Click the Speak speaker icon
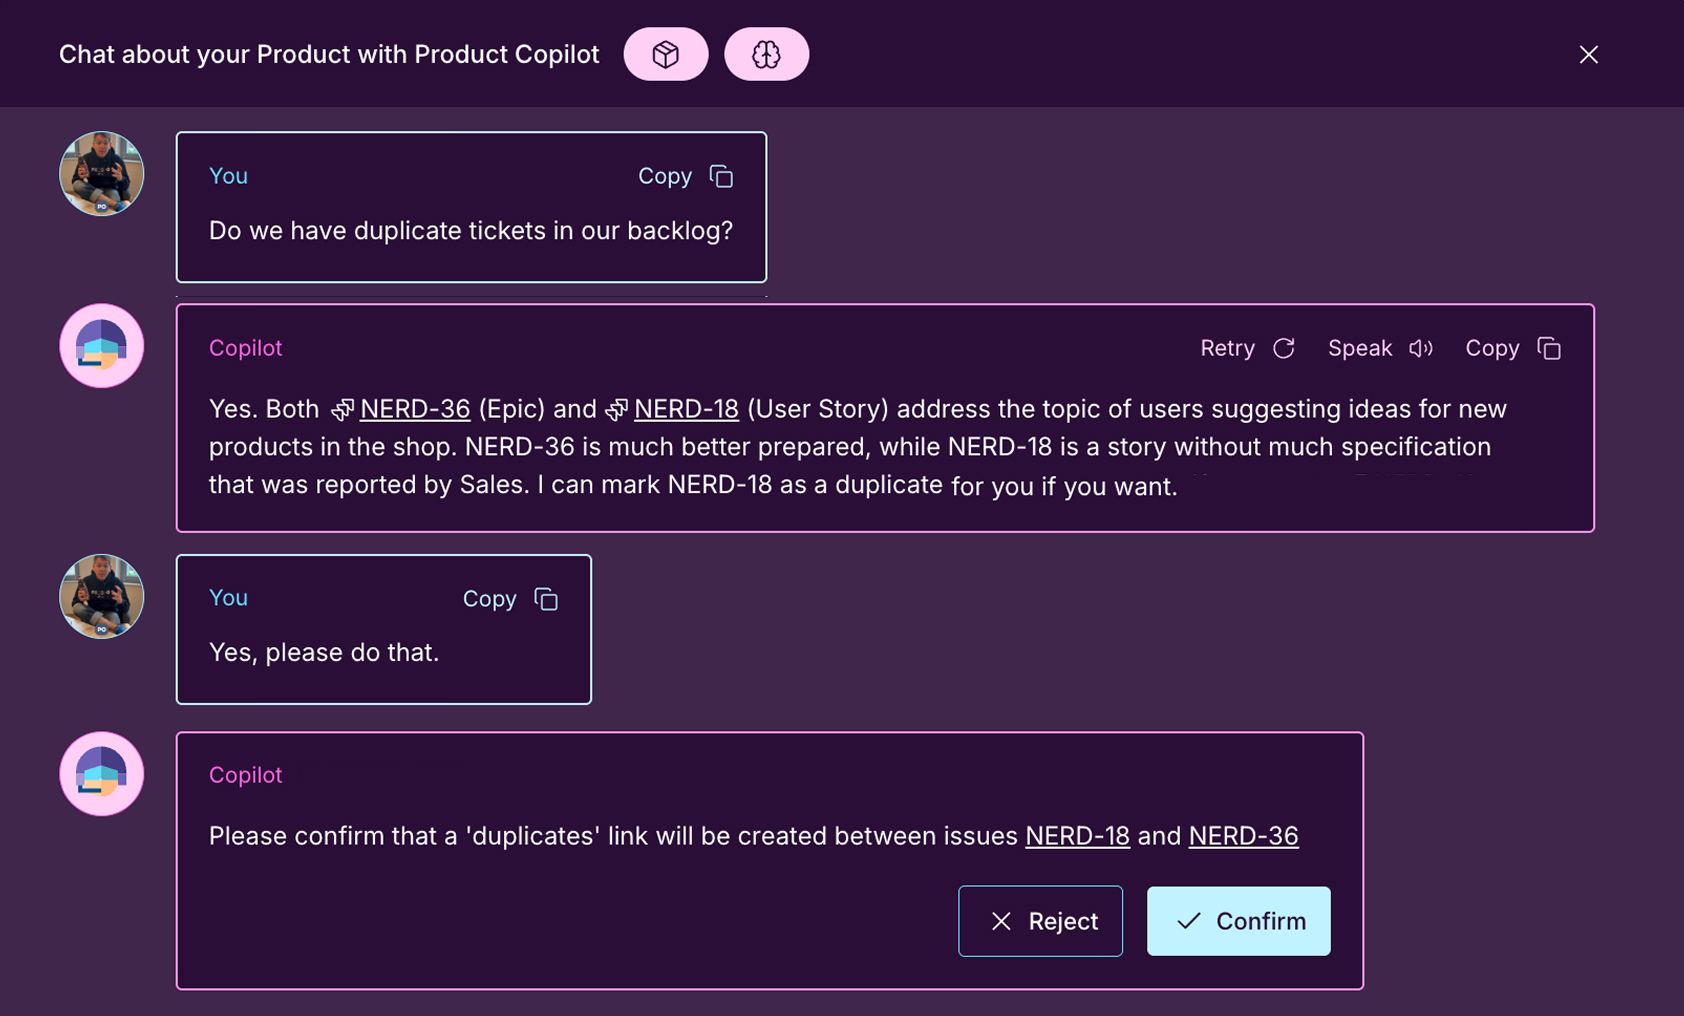Image resolution: width=1684 pixels, height=1016 pixels. pyautogui.click(x=1421, y=348)
